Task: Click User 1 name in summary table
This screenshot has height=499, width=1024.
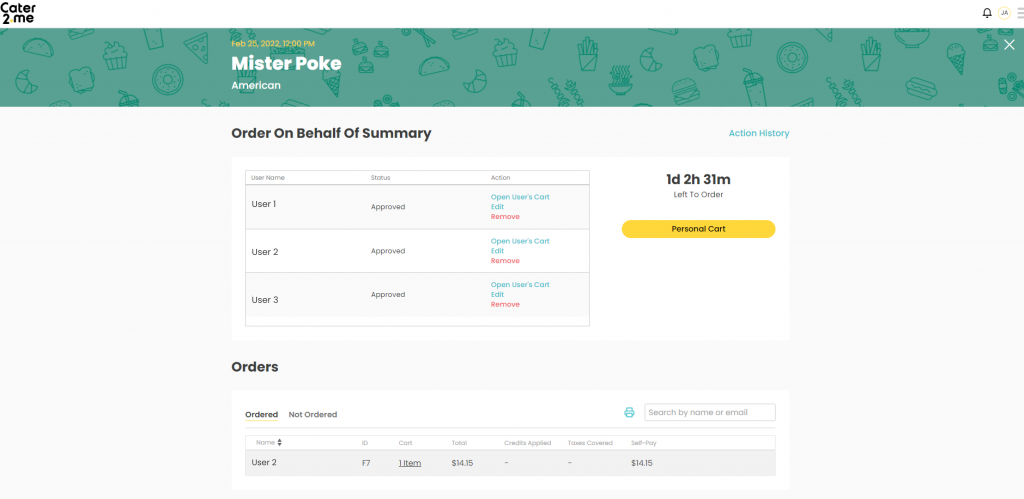Action: (x=264, y=204)
